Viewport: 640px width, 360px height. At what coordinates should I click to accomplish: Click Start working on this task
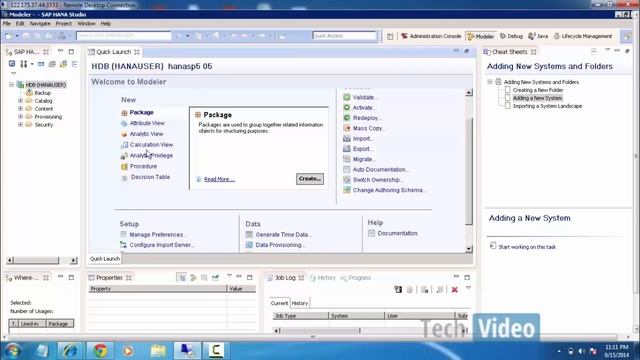[527, 247]
